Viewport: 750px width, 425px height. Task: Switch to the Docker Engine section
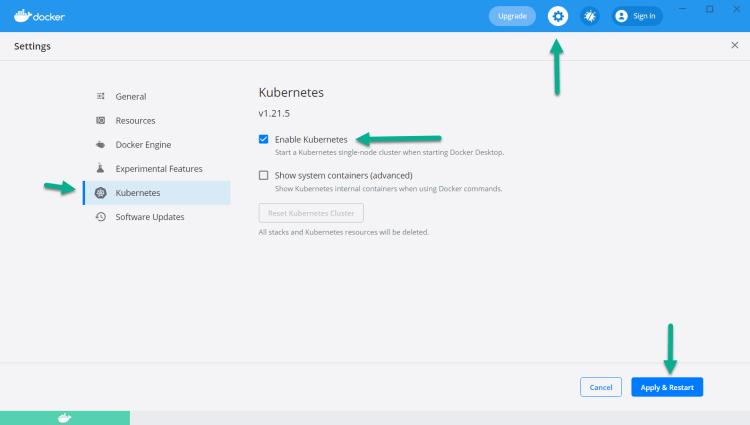pyautogui.click(x=145, y=145)
